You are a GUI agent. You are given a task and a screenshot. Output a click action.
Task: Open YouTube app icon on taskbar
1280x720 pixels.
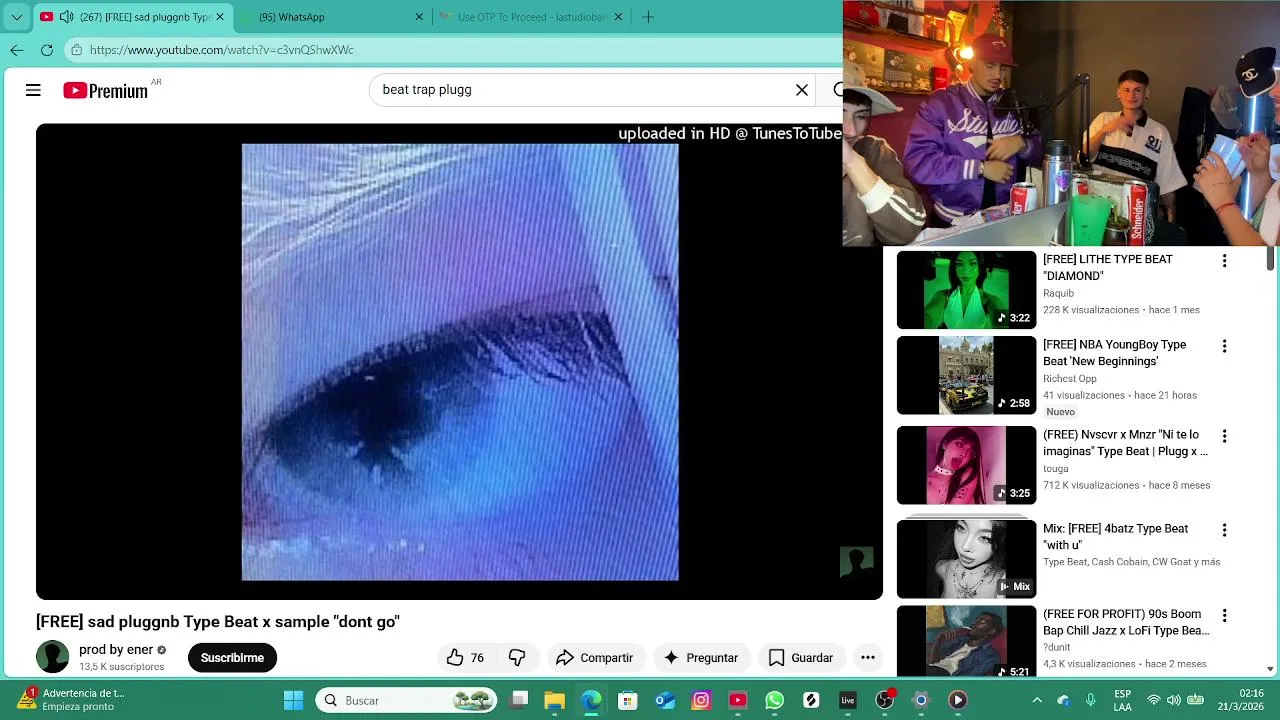pyautogui.click(x=738, y=700)
